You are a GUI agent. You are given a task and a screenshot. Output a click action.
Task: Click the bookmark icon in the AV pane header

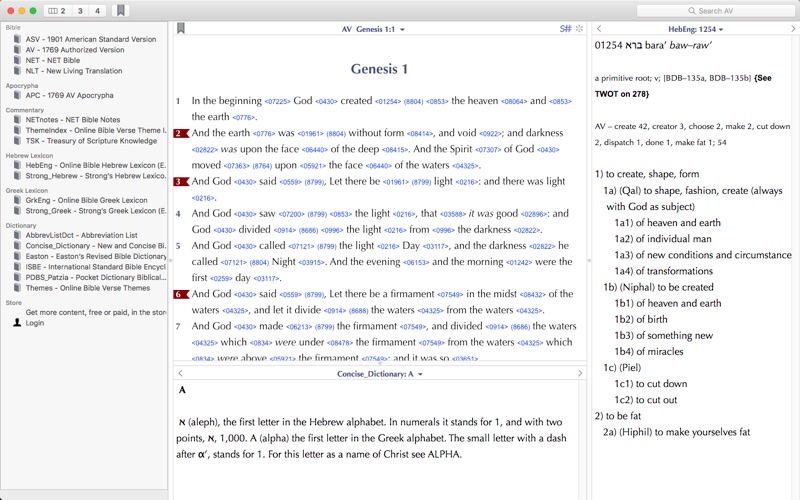pos(181,29)
